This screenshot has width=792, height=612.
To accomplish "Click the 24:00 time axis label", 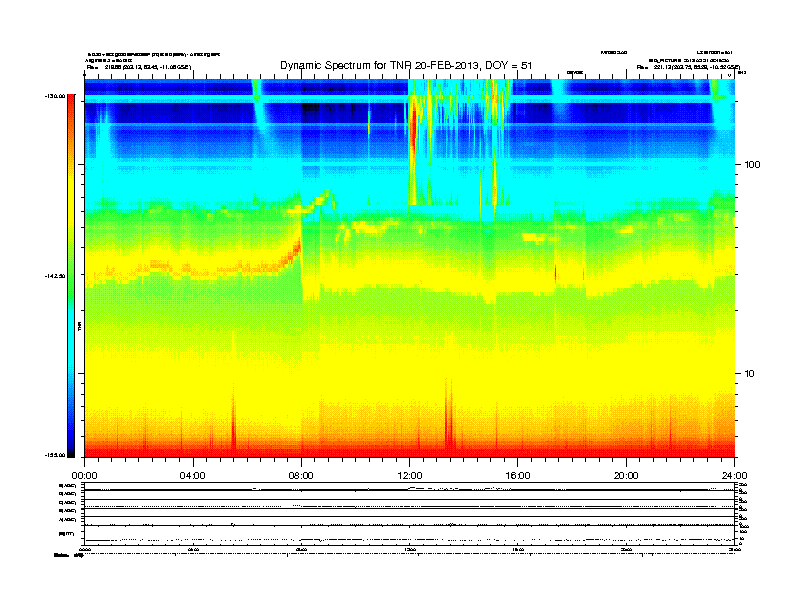I will (734, 476).
